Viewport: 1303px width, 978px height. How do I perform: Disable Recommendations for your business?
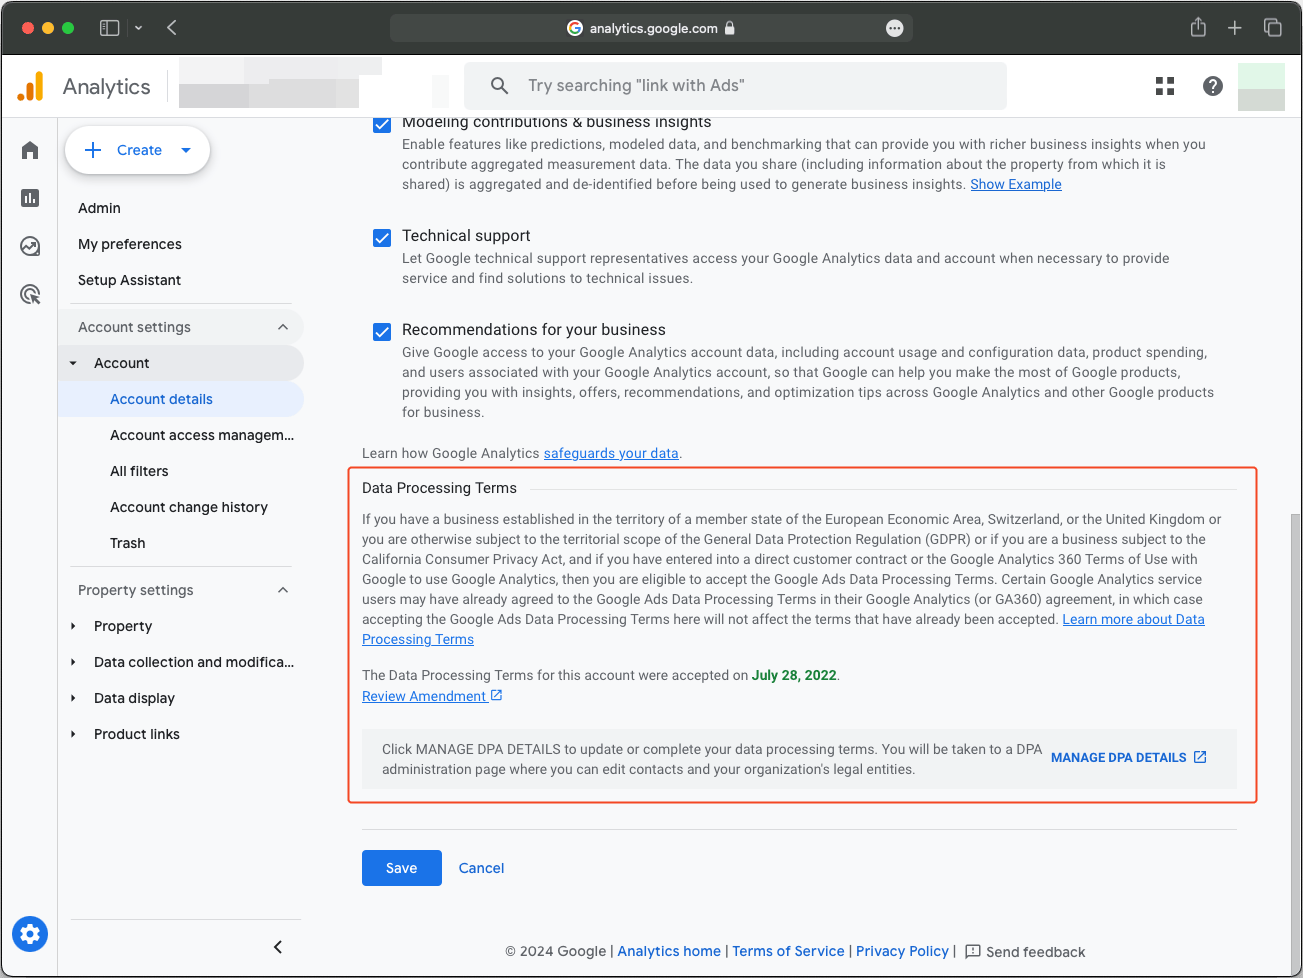382,331
